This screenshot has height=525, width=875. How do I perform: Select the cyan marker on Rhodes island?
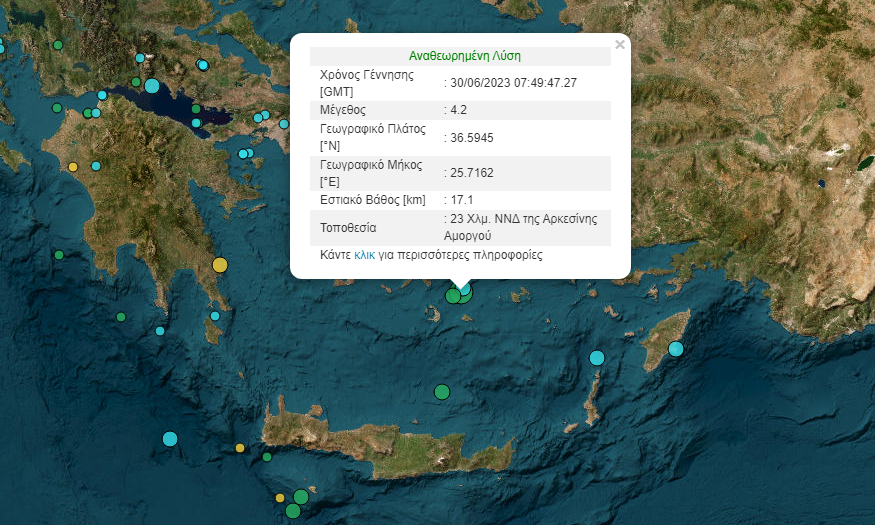(x=676, y=349)
